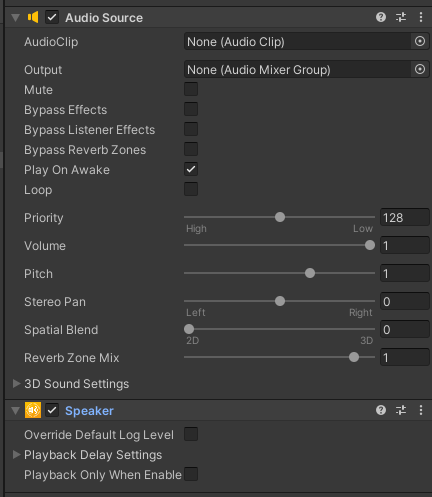The width and height of the screenshot is (432, 497).
Task: Focus the Pitch value field
Action: (405, 273)
